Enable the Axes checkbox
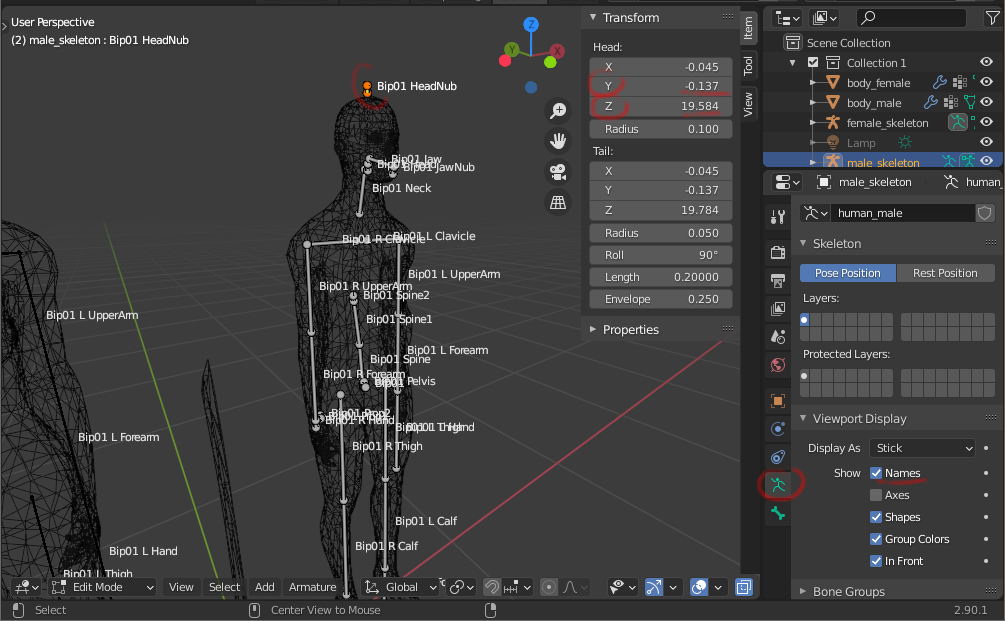This screenshot has height=621, width=1005. (876, 495)
